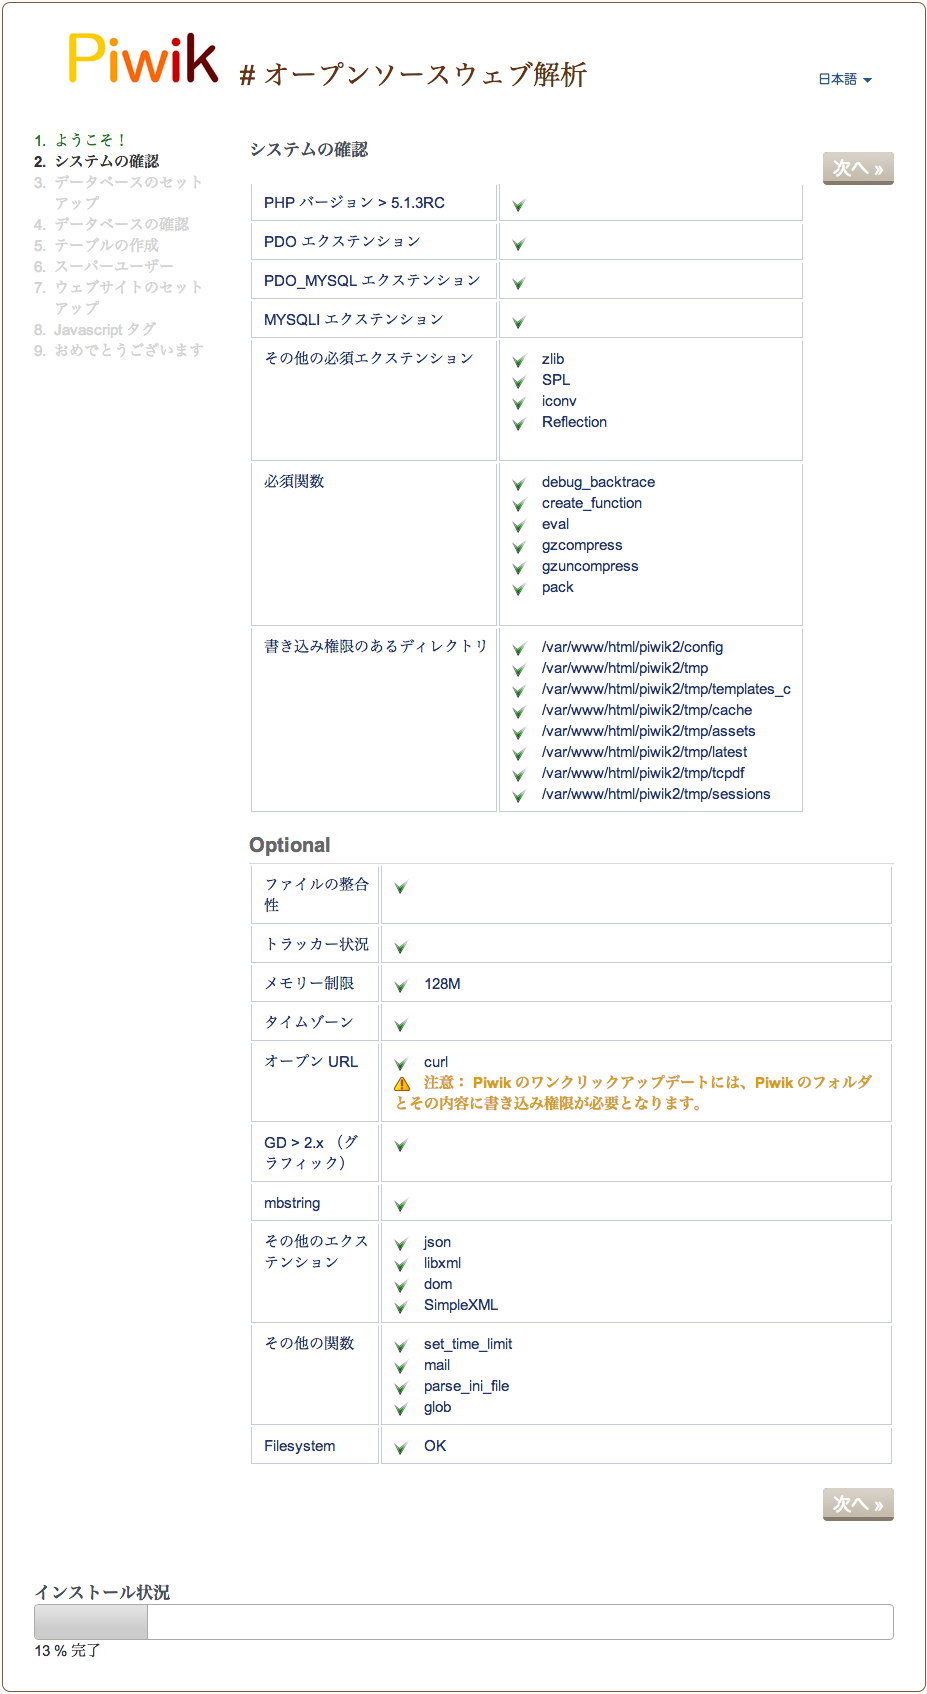Click the 13 % 完了 status text

[67, 1651]
